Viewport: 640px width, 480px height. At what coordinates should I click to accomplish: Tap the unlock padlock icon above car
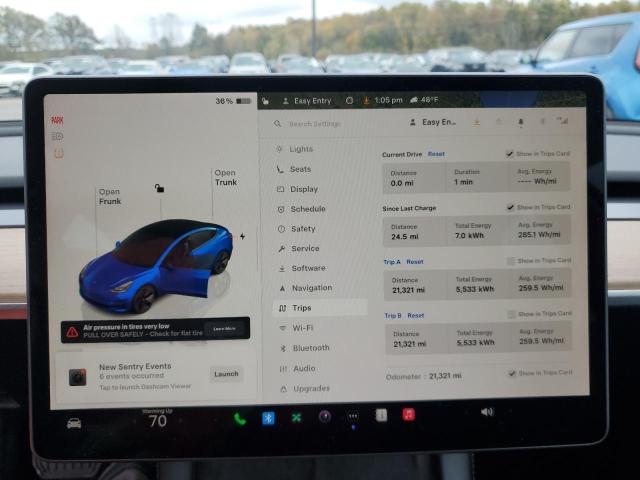click(159, 187)
